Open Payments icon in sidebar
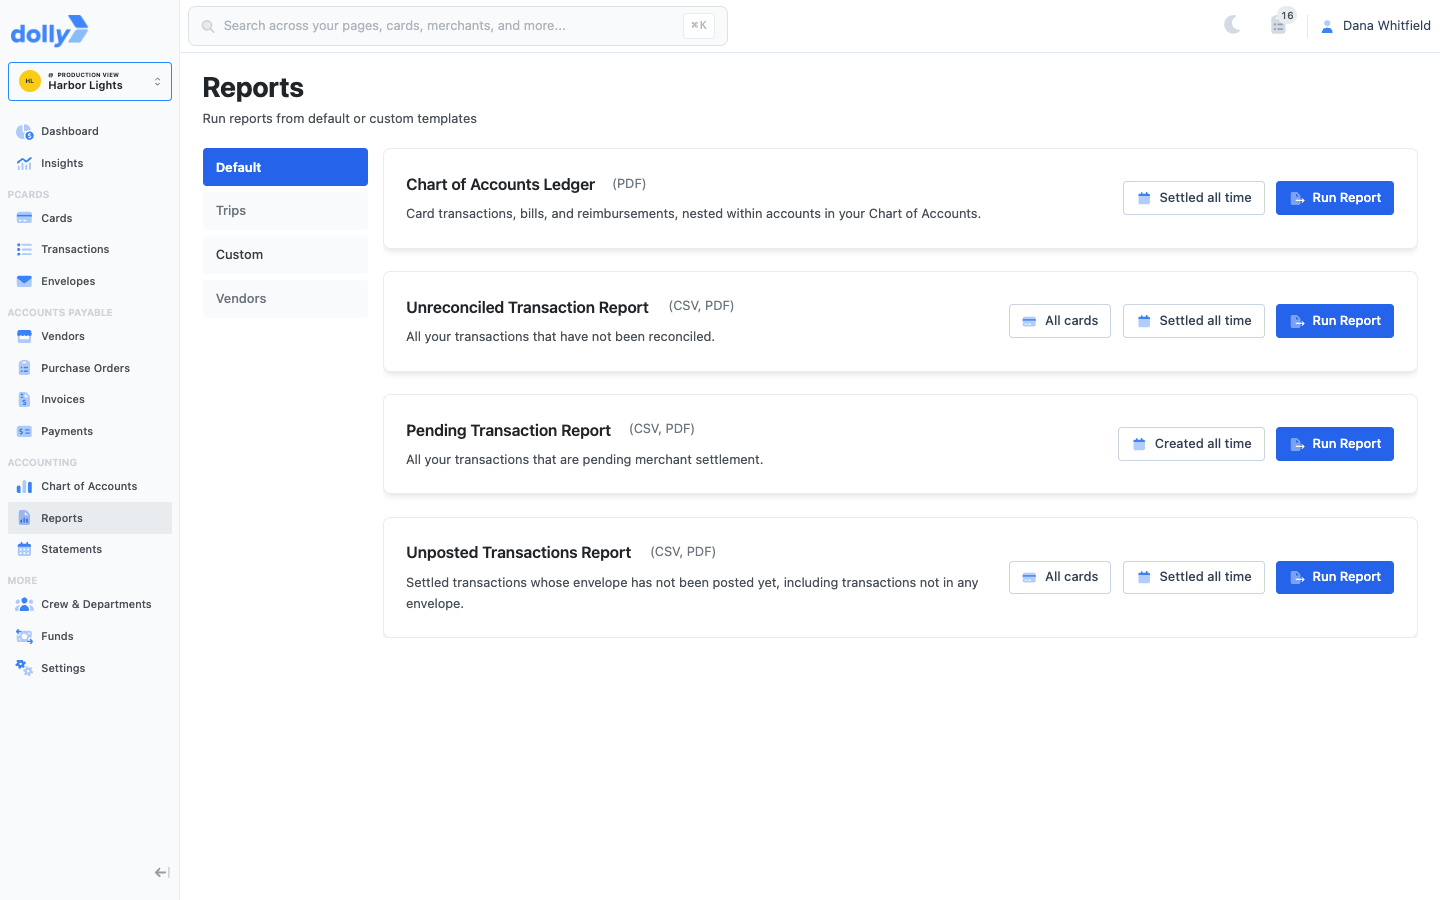The image size is (1440, 900). tap(24, 431)
